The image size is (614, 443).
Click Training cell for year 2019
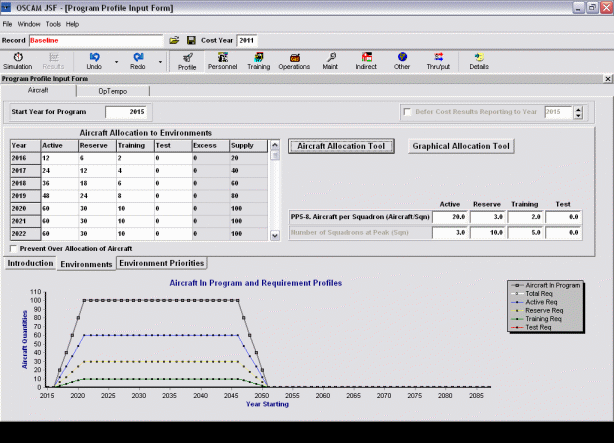tap(135, 196)
